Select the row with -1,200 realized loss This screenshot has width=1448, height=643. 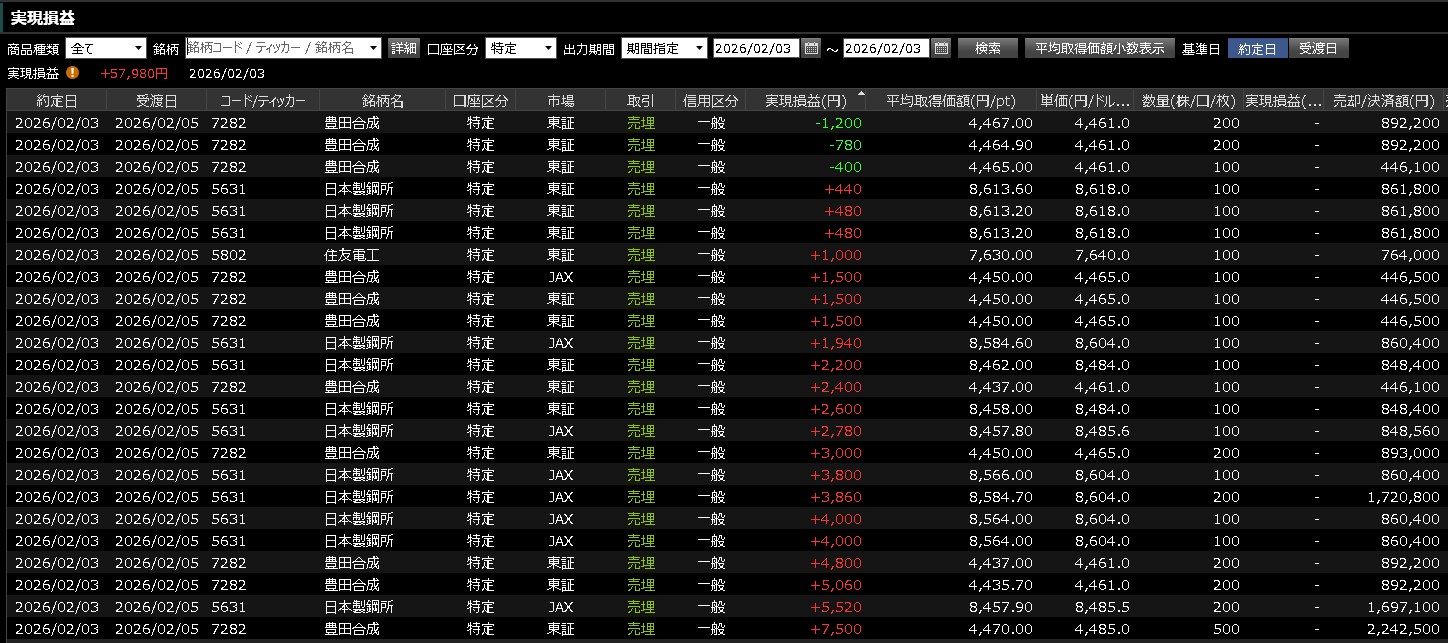[x=352, y=123]
